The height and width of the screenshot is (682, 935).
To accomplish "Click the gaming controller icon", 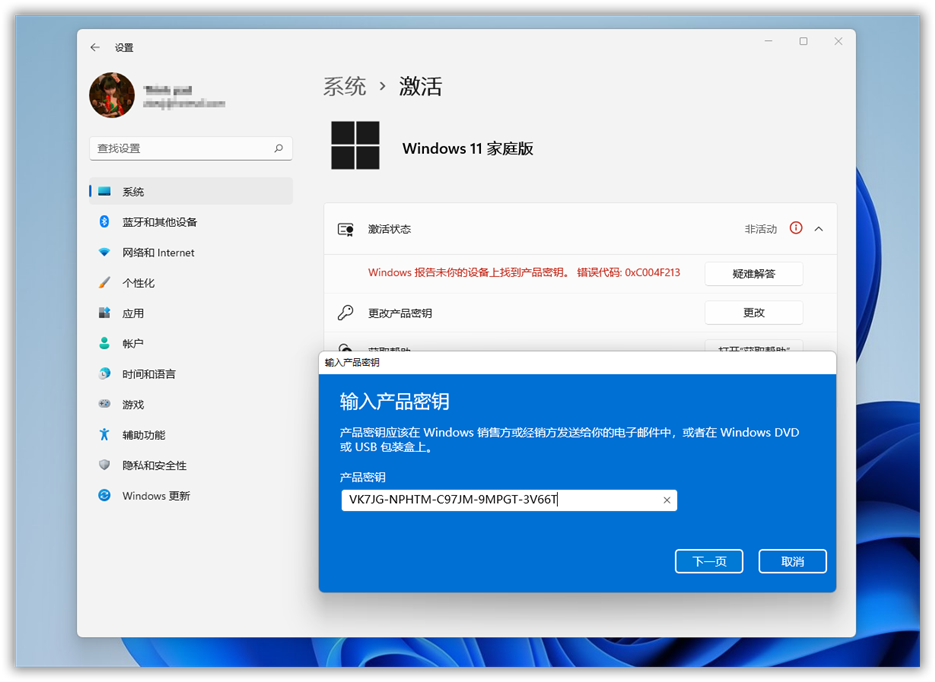I will coord(104,404).
